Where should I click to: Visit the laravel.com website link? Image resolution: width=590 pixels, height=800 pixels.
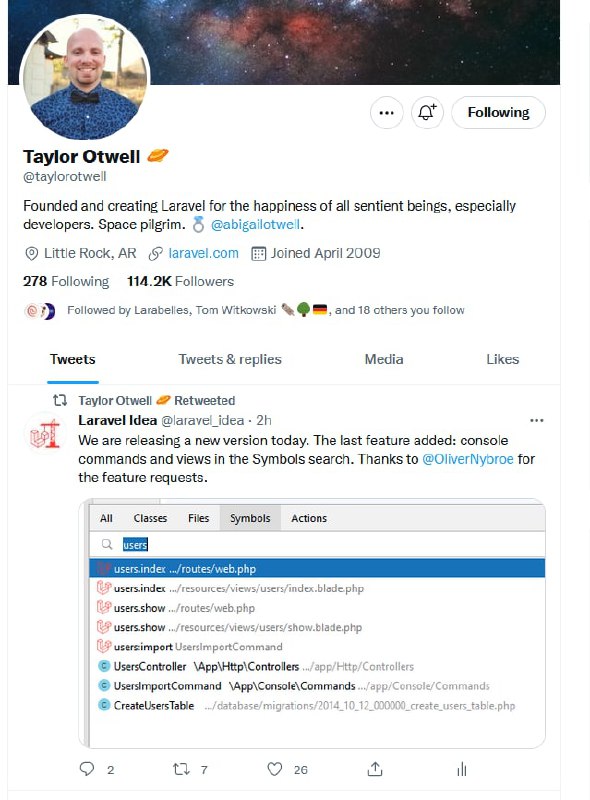[203, 253]
